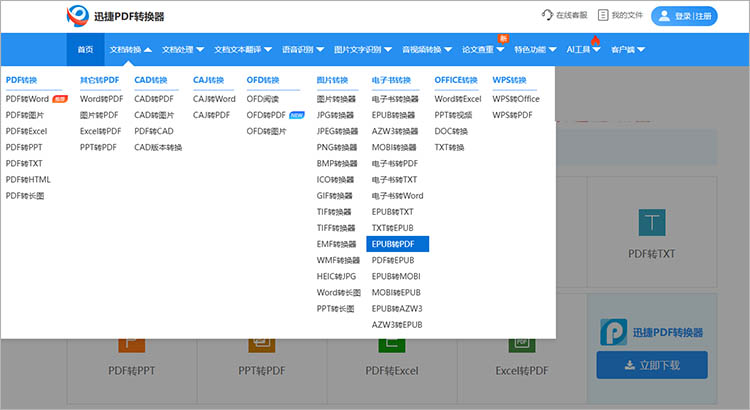This screenshot has height=410, width=750.
Task: Expand the 客户端 dropdown
Action: [628, 49]
